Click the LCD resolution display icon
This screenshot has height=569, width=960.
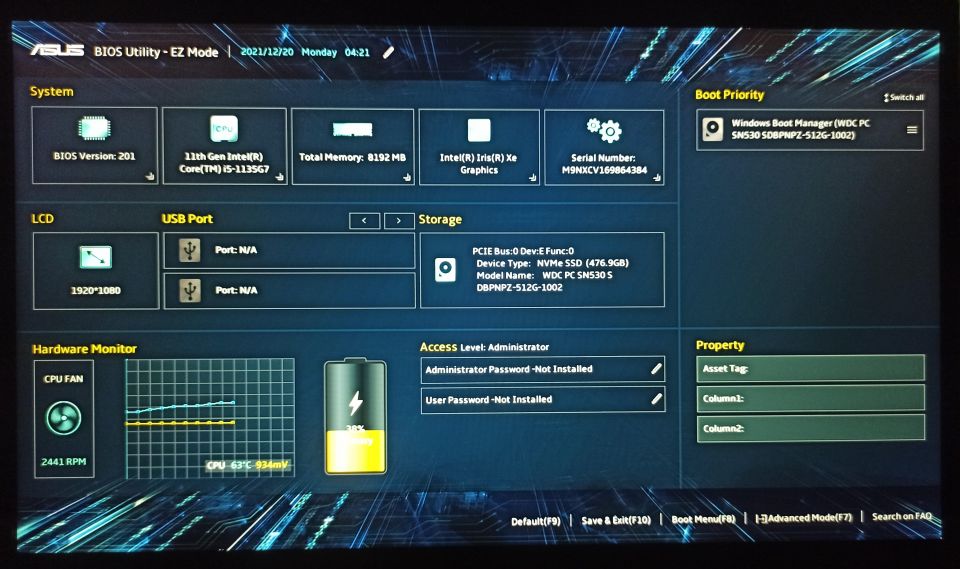tap(96, 257)
